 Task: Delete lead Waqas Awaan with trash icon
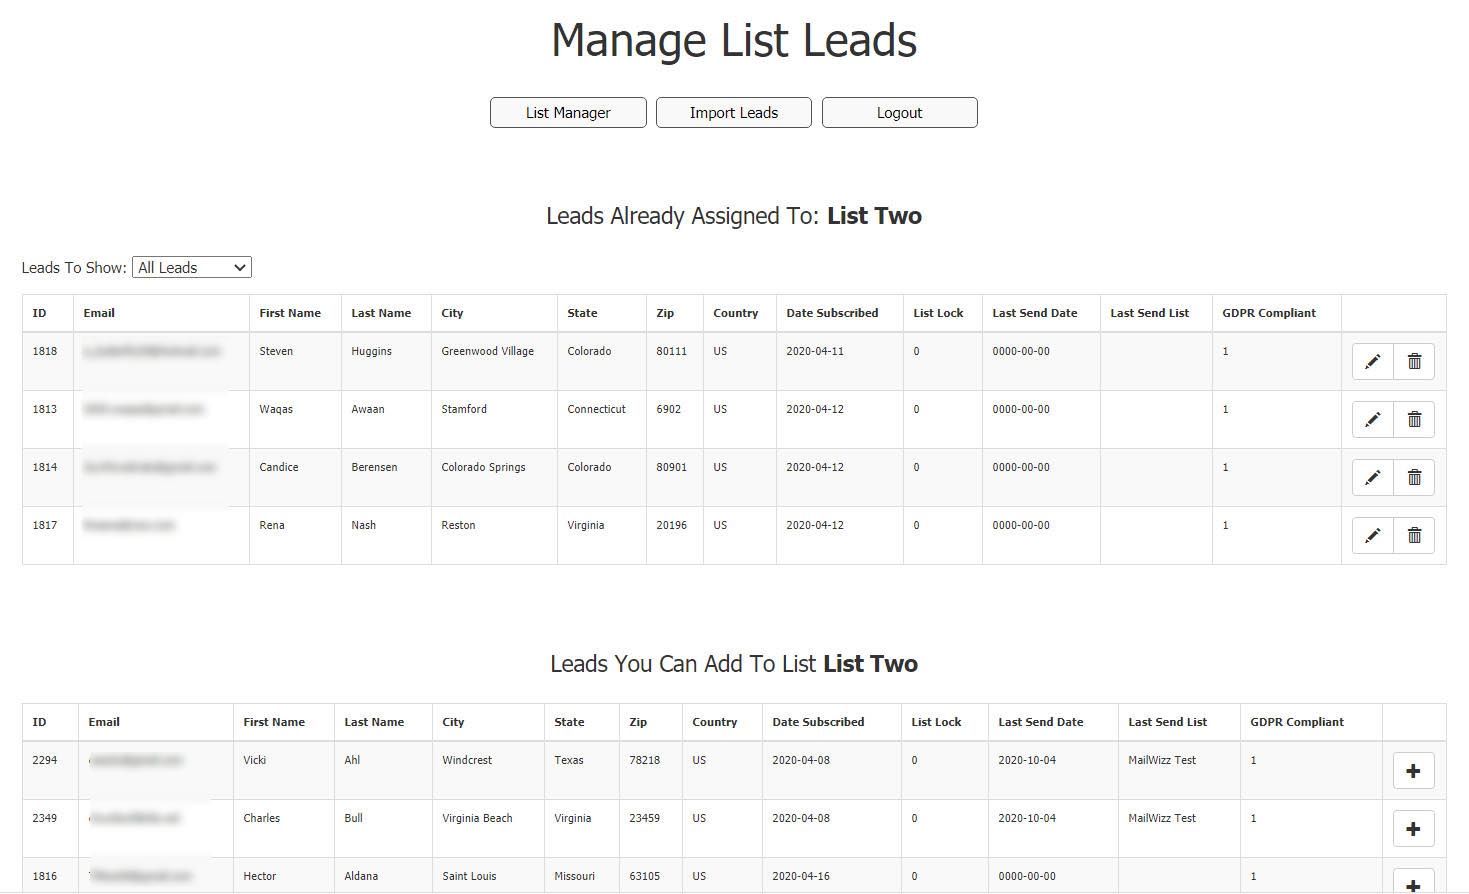pyautogui.click(x=1414, y=420)
